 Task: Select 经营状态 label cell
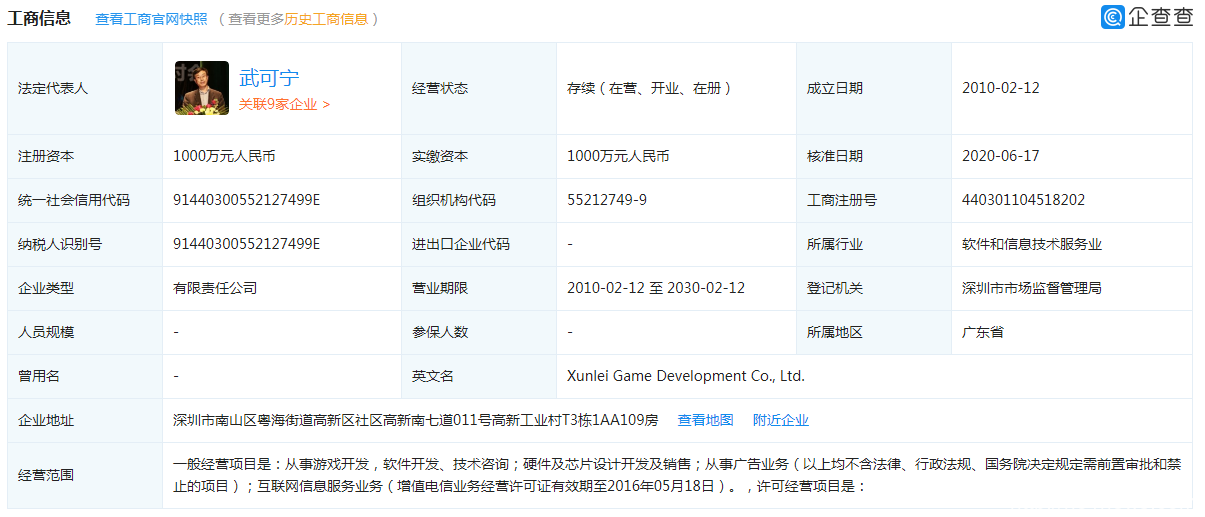479,88
